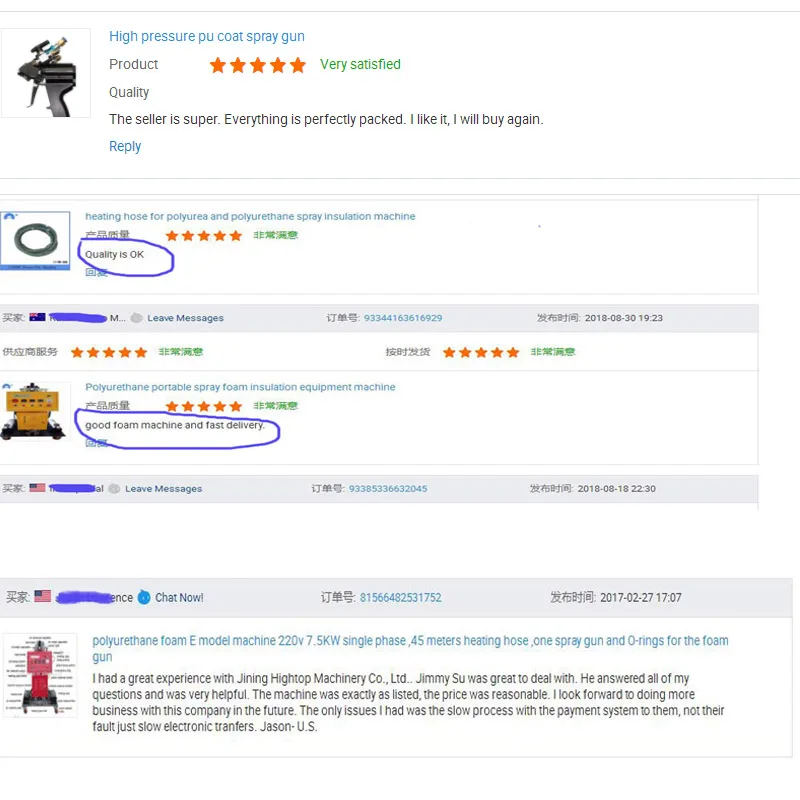Open the yellow spray foam machine thumbnail
This screenshot has height=800, width=800.
[34, 411]
